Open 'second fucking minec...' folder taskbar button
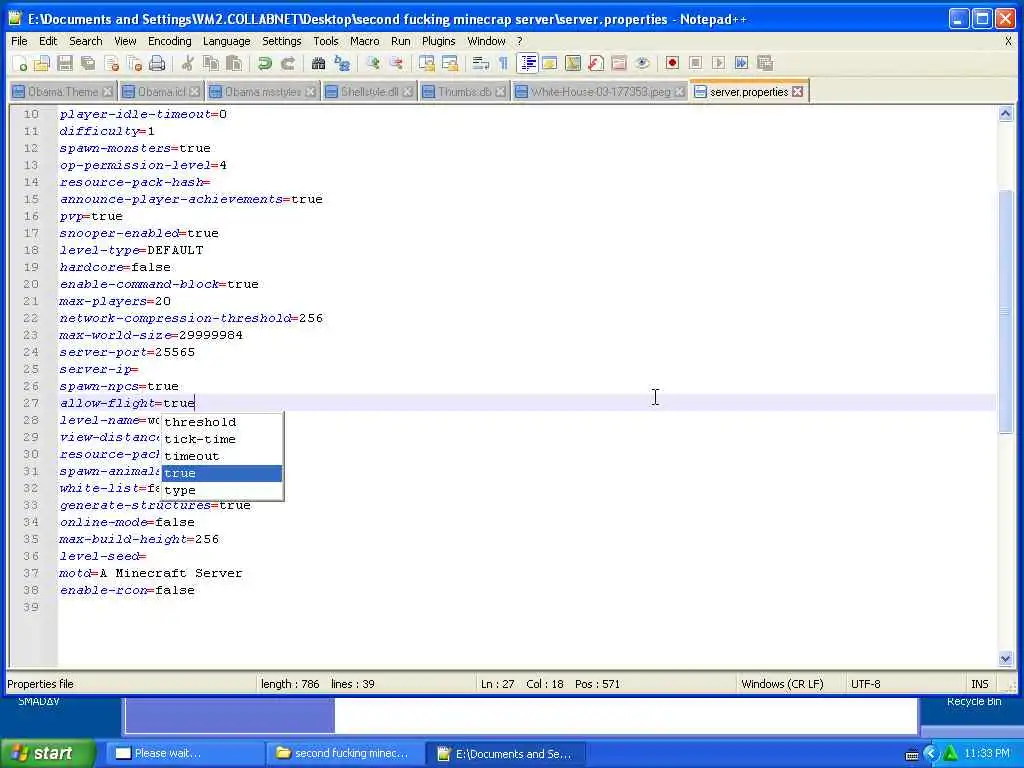1024x768 pixels. pos(345,753)
